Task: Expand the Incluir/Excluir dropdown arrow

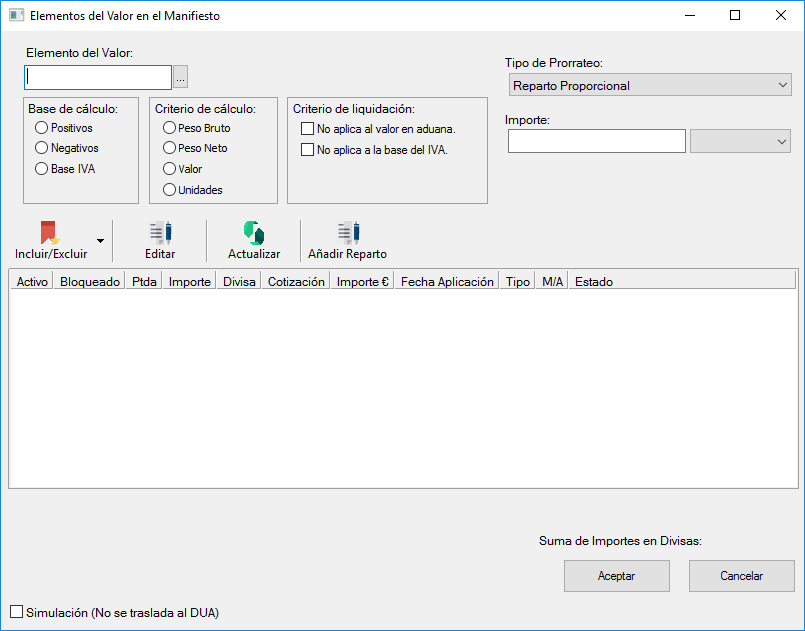Action: coord(100,241)
